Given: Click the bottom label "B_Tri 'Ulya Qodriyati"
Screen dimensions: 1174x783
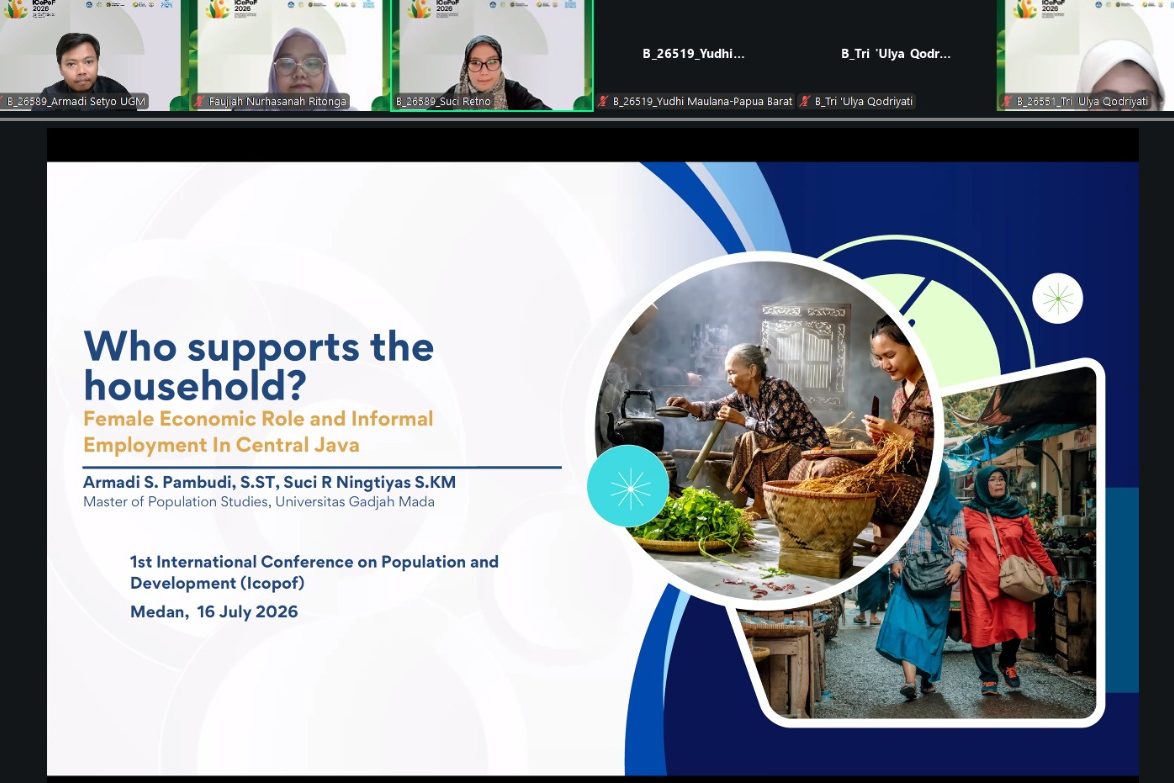Looking at the screenshot, I should point(863,101).
